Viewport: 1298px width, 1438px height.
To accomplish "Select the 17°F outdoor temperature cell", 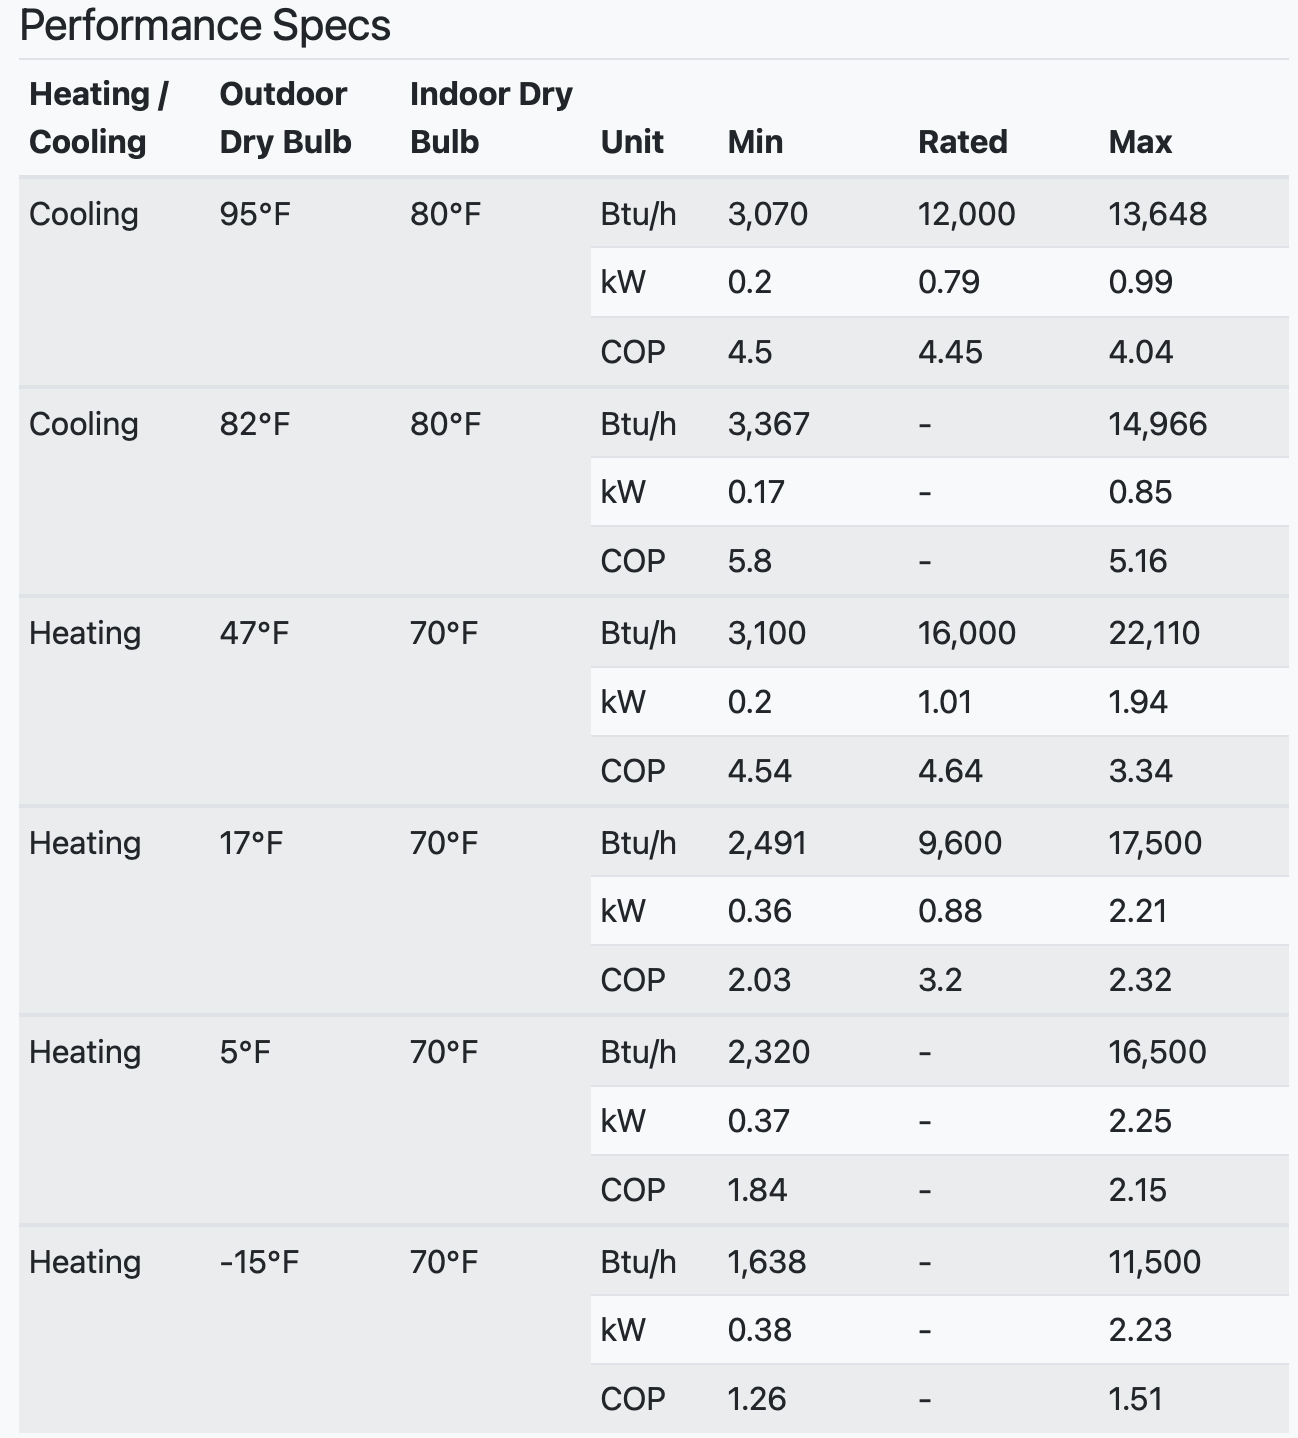I will tap(251, 843).
